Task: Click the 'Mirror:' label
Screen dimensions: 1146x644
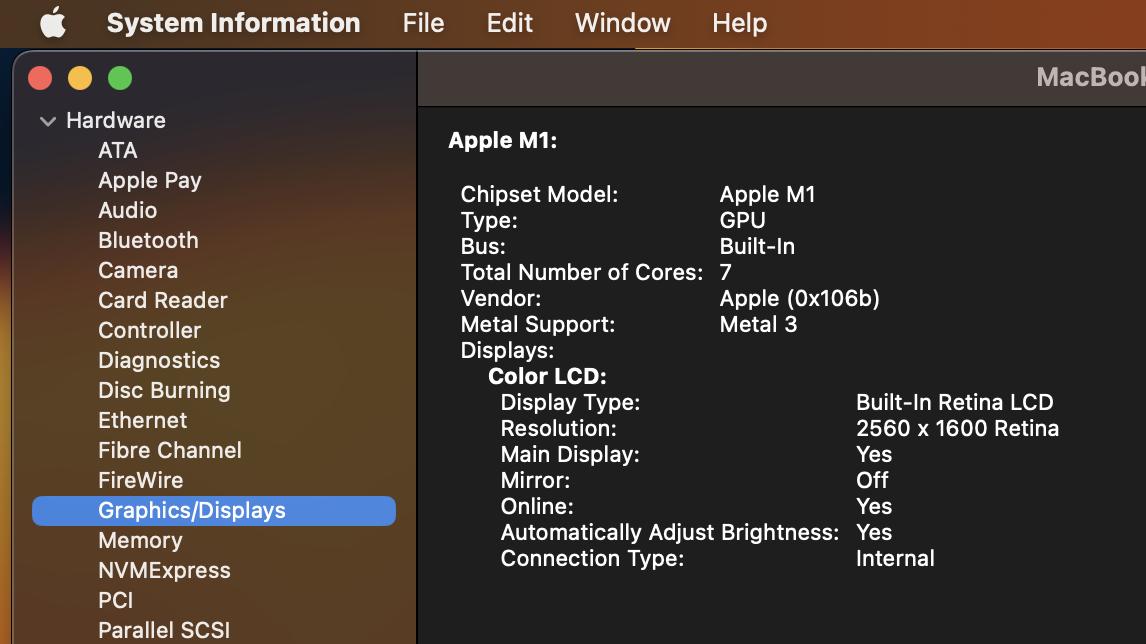Action: (x=535, y=480)
